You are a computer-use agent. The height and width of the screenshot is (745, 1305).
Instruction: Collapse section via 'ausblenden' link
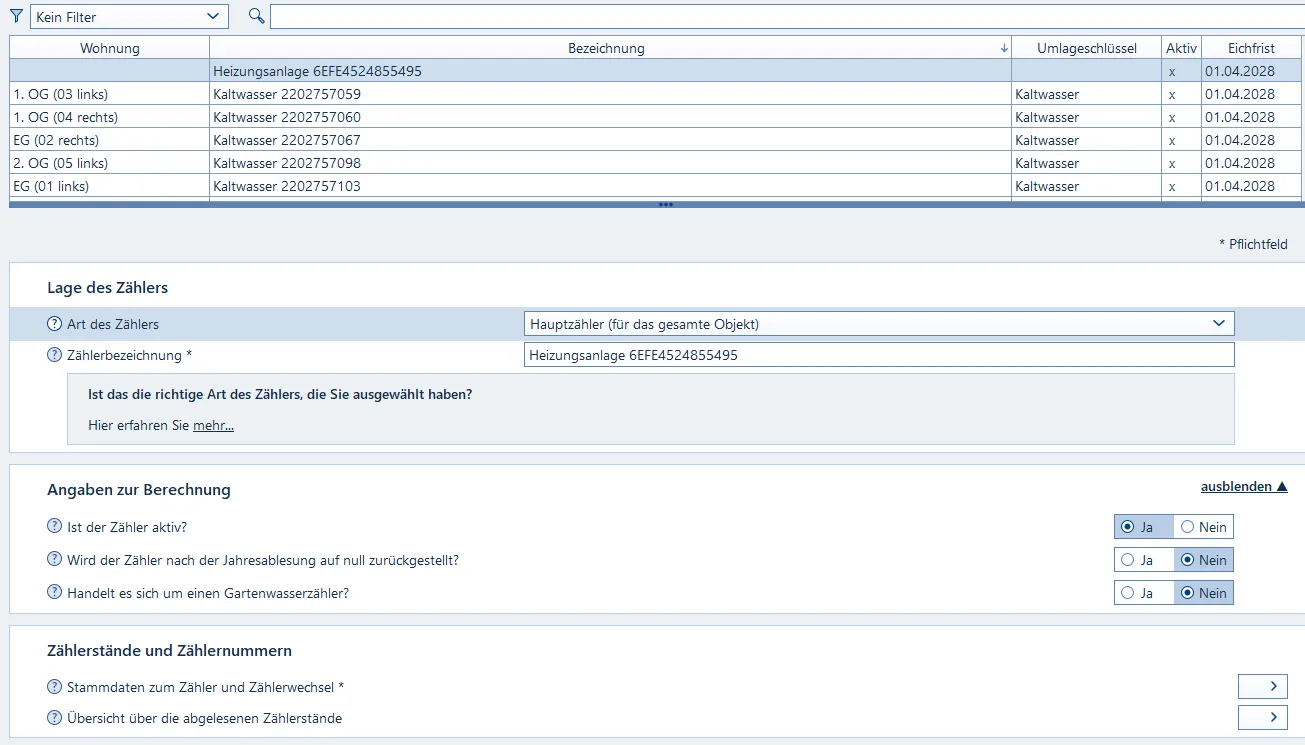[x=1243, y=487]
